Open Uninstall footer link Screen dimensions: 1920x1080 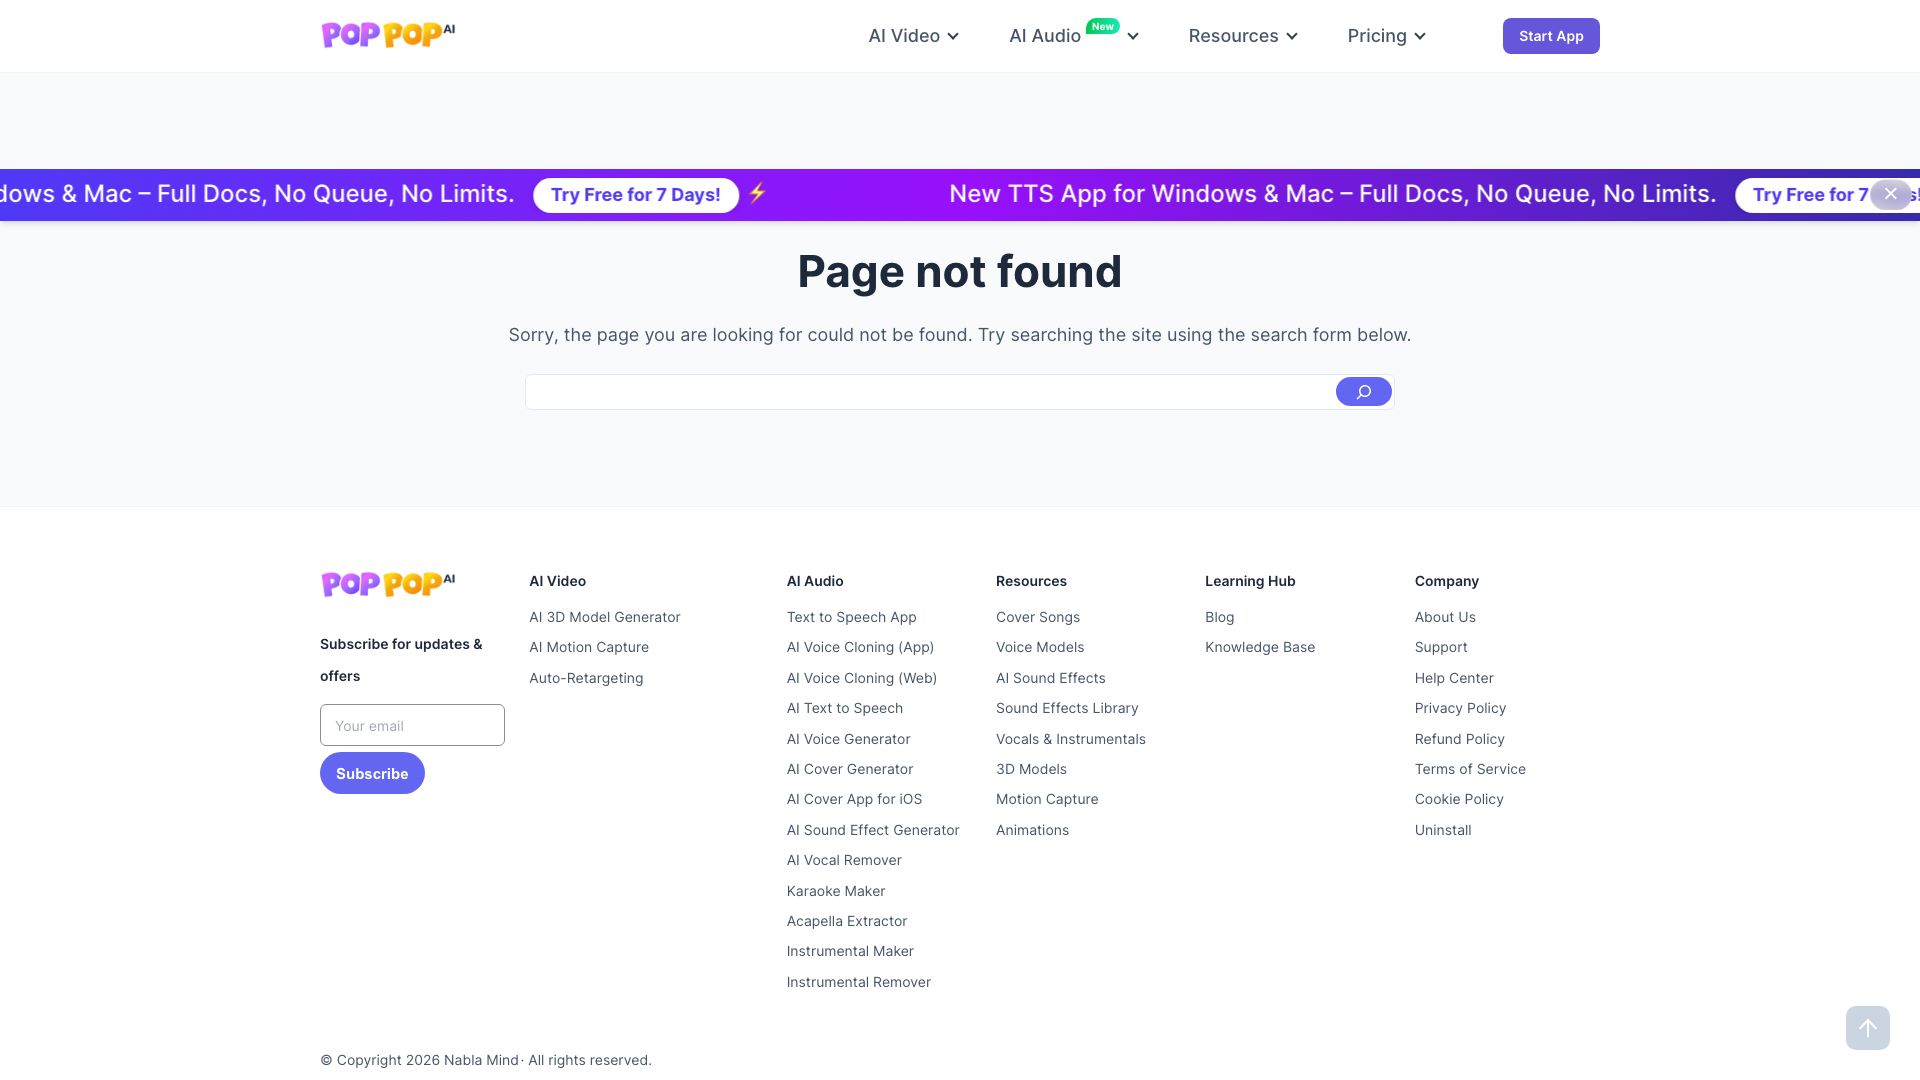pyautogui.click(x=1443, y=830)
